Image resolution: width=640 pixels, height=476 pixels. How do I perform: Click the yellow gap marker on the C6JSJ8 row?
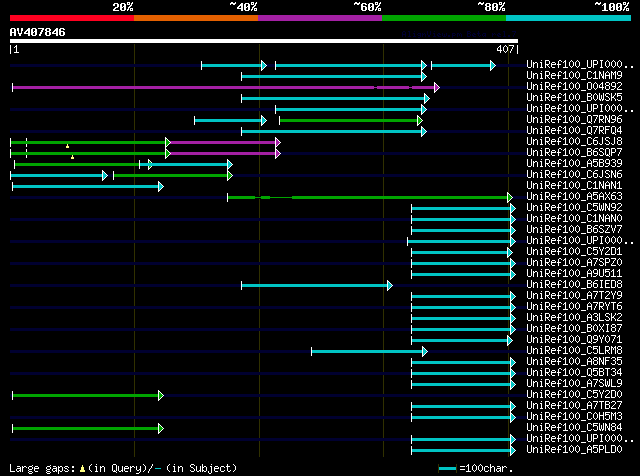[67, 146]
